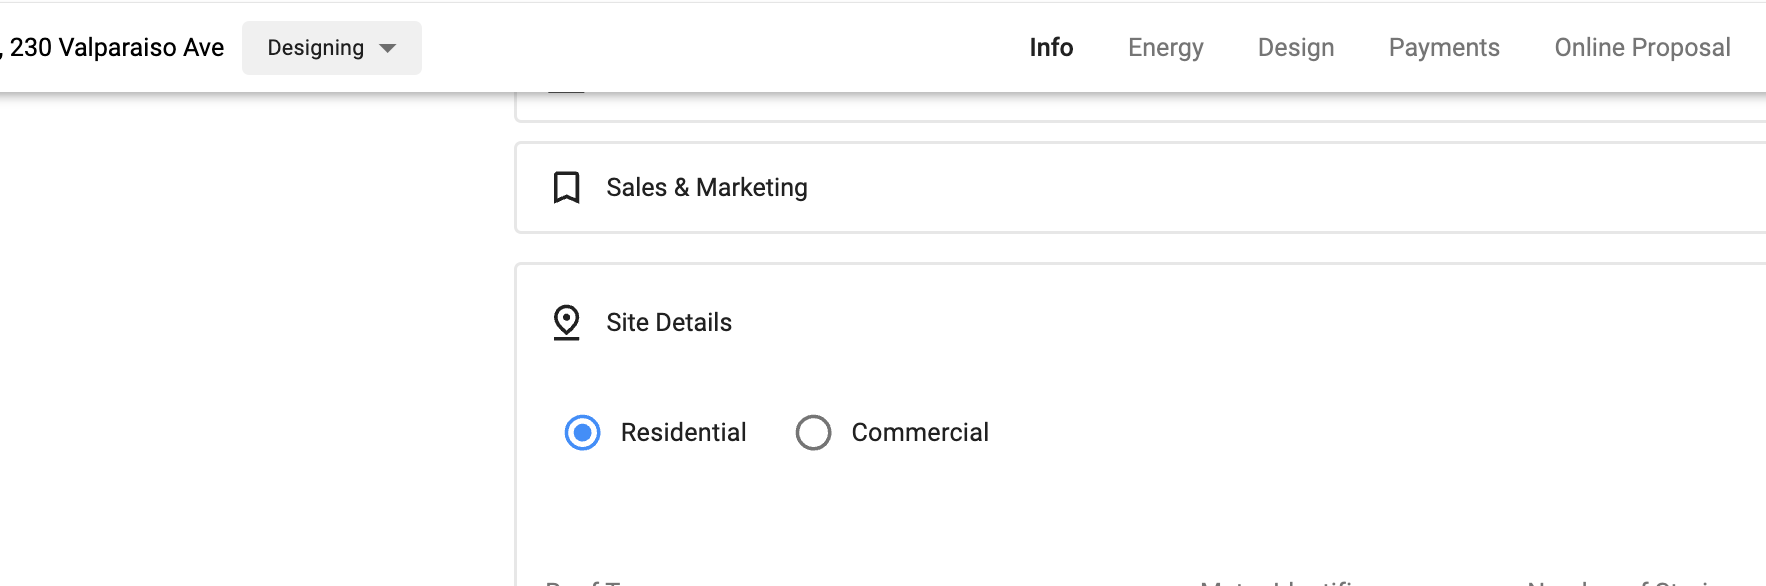
Task: Go to the Design tab
Action: (1295, 48)
